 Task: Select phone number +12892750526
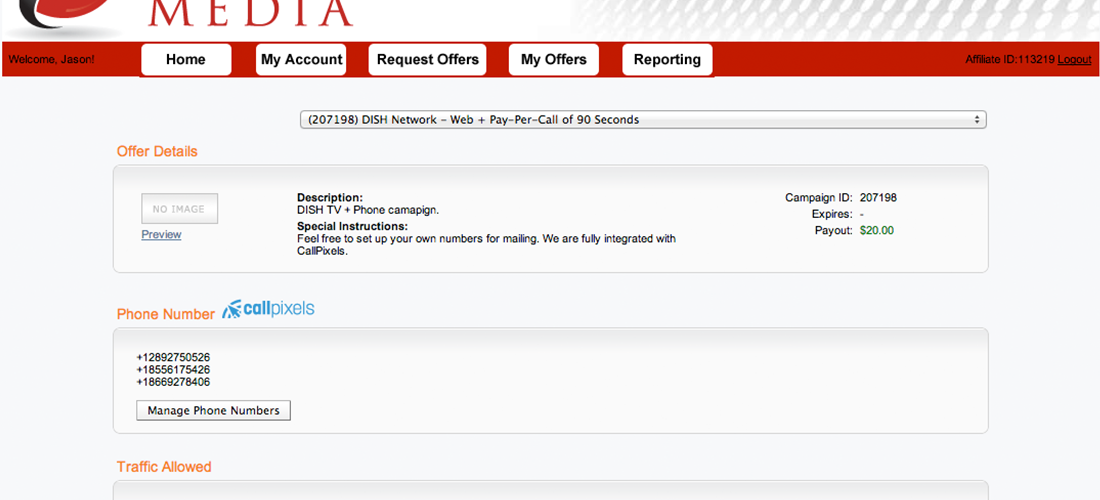point(173,357)
